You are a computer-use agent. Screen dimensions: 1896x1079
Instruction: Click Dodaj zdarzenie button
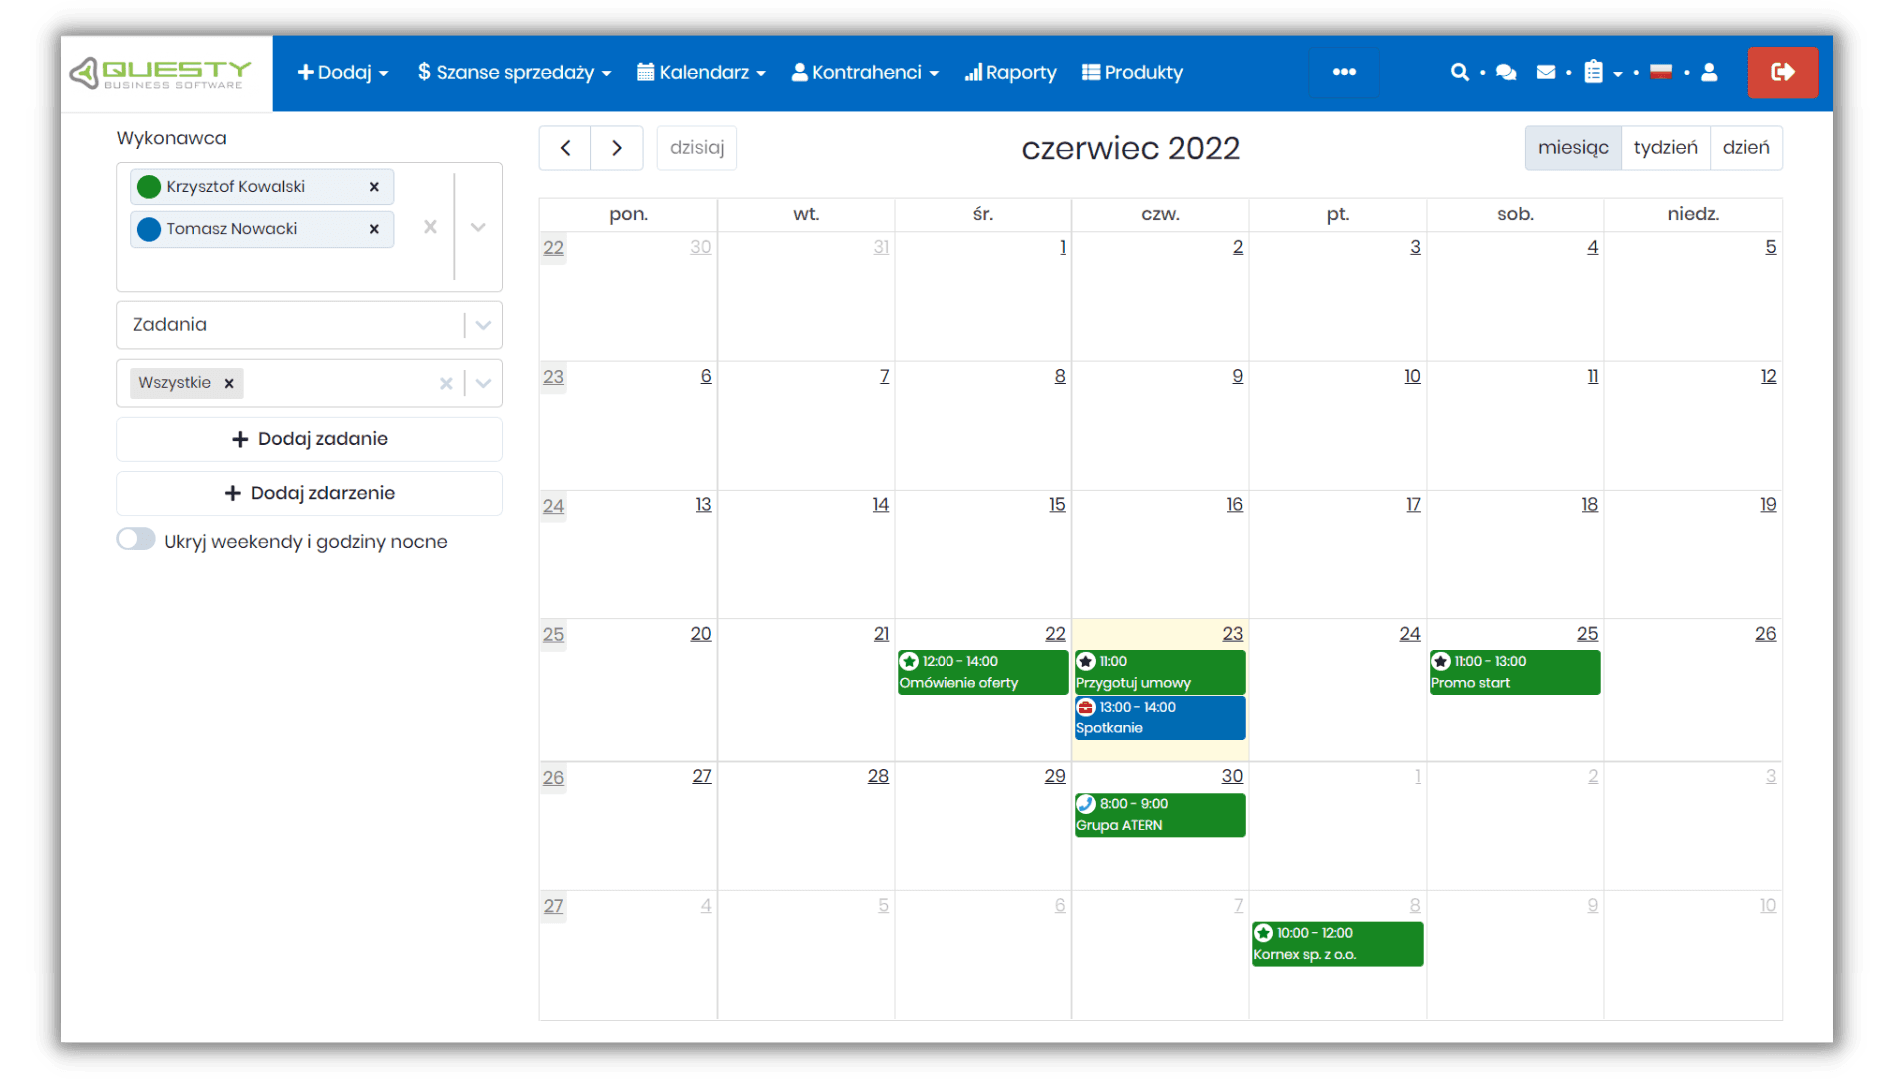[309, 493]
